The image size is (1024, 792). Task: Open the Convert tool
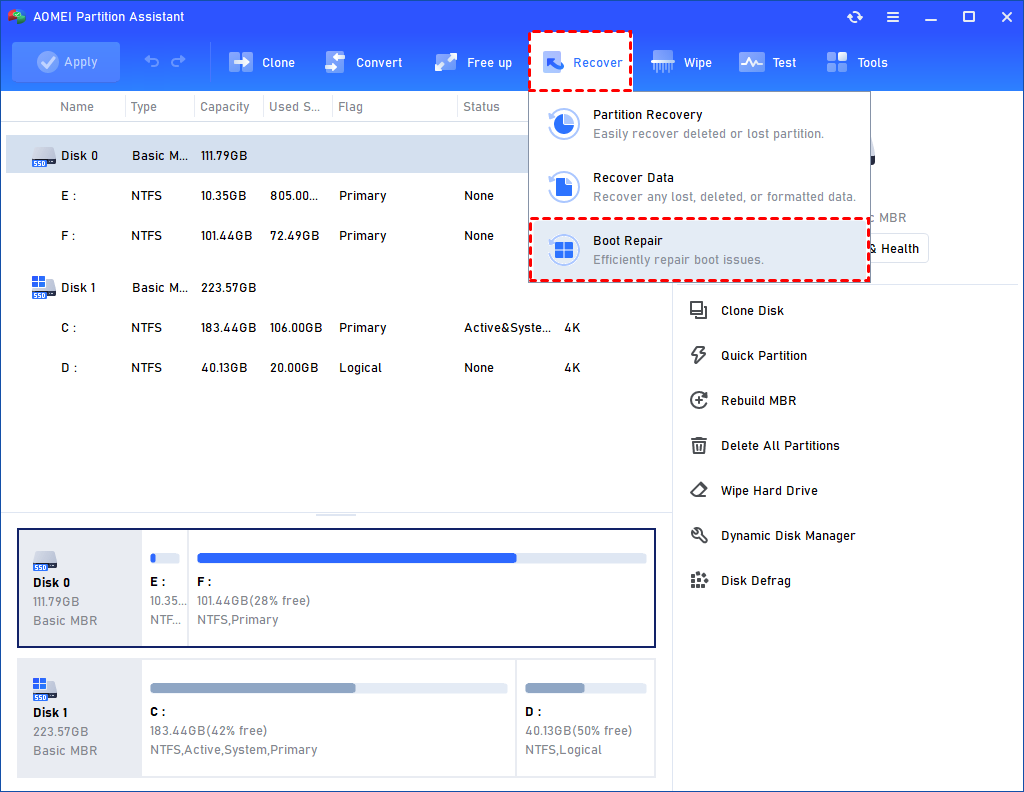click(x=363, y=62)
